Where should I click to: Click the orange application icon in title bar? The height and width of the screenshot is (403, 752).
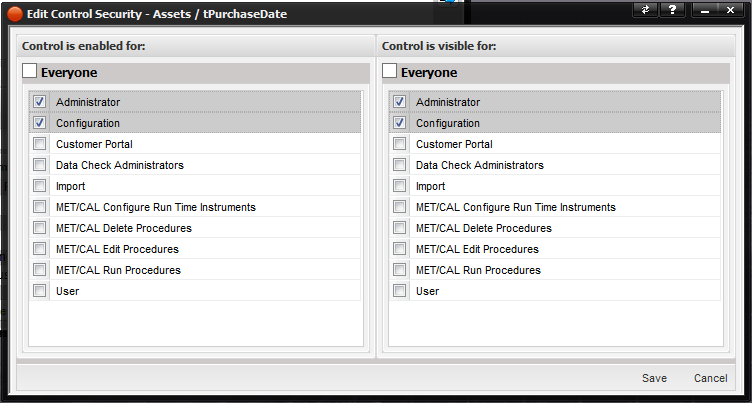tap(15, 14)
